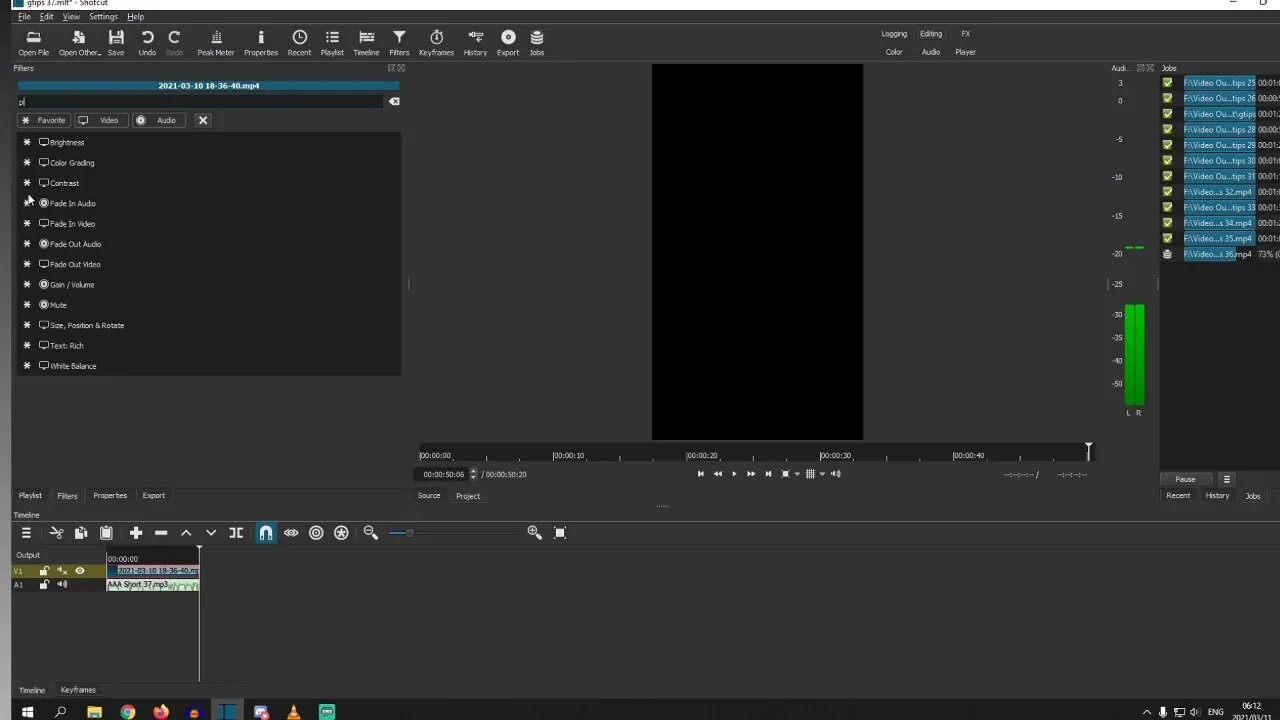Open Playlist from the top toolbar
This screenshot has width=1280, height=720.
pos(332,42)
